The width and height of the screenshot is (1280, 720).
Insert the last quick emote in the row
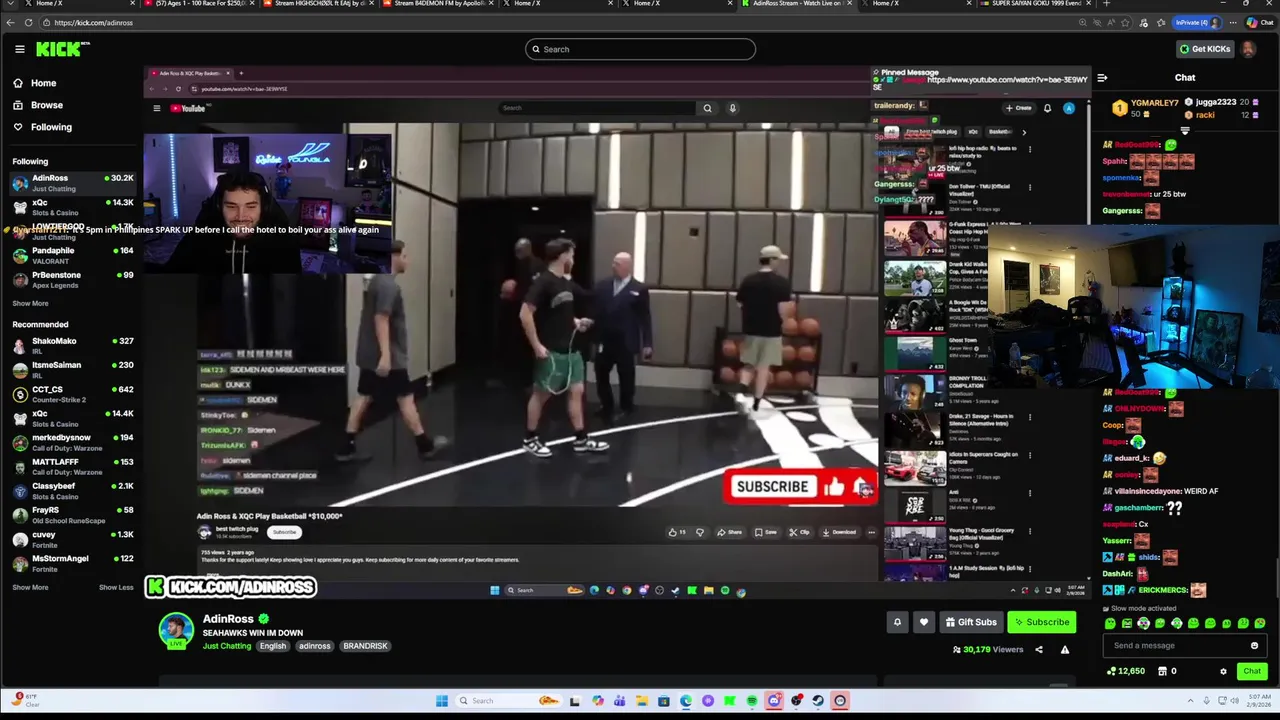click(x=1259, y=624)
